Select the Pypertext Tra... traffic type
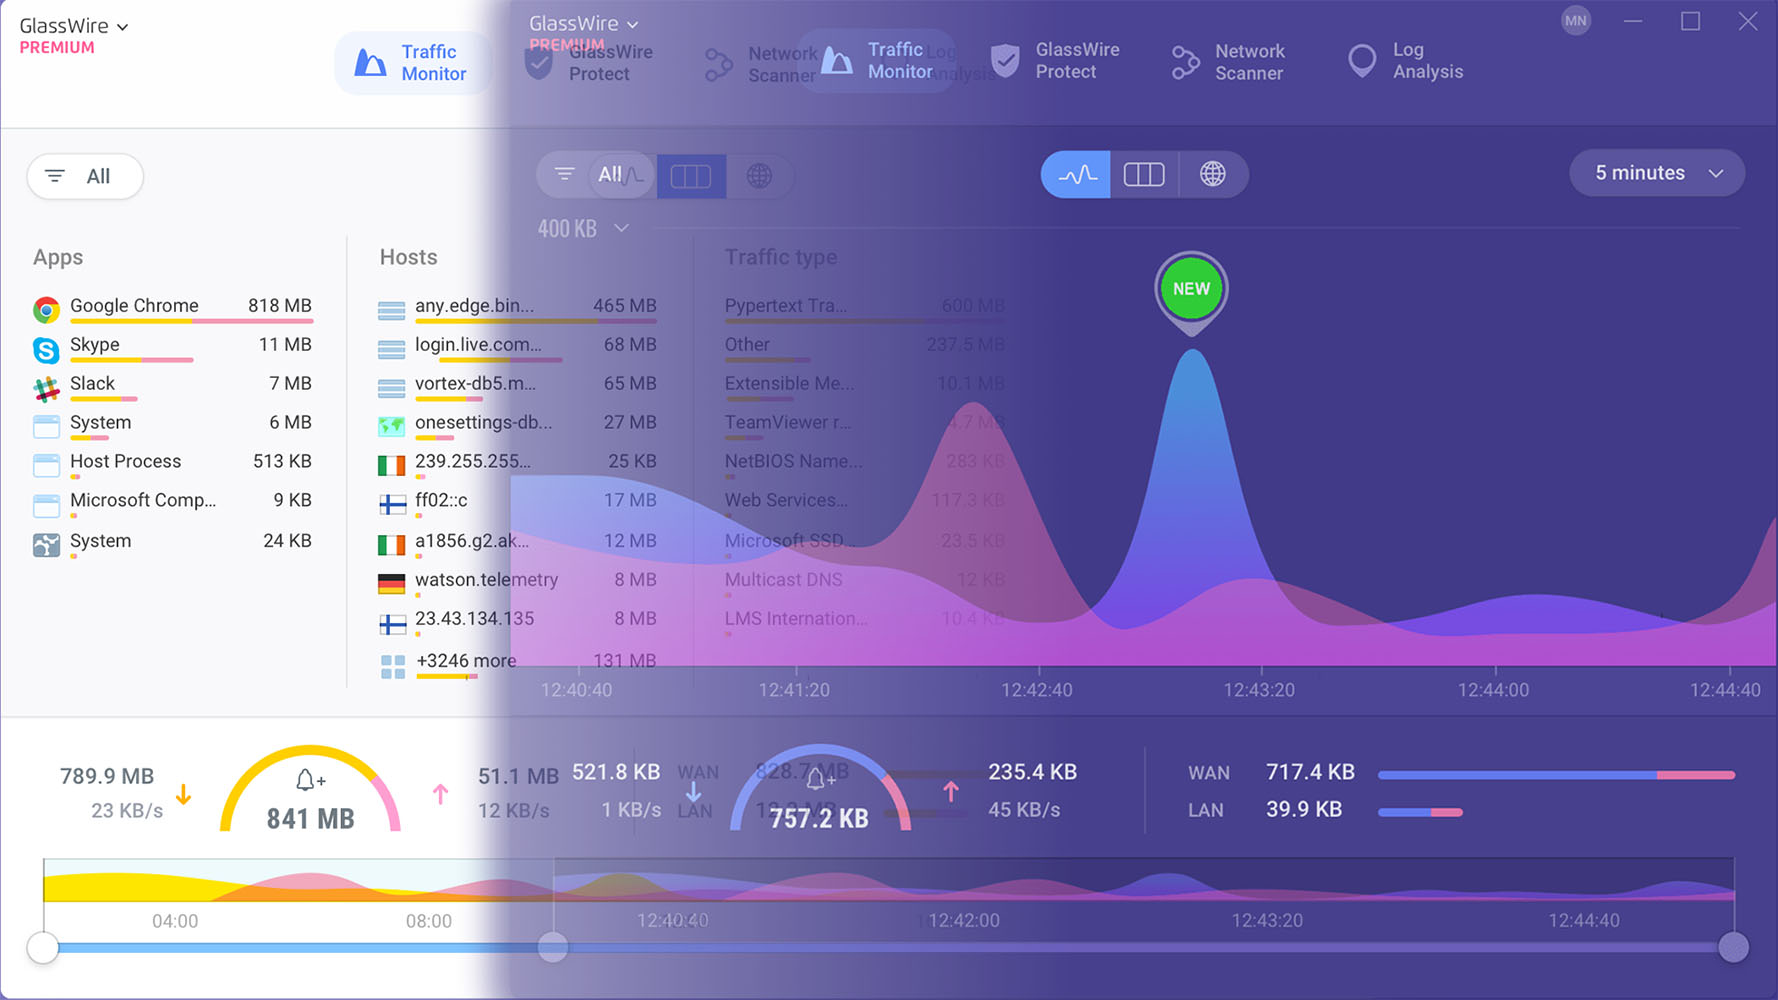The height and width of the screenshot is (1000, 1778). pos(865,309)
